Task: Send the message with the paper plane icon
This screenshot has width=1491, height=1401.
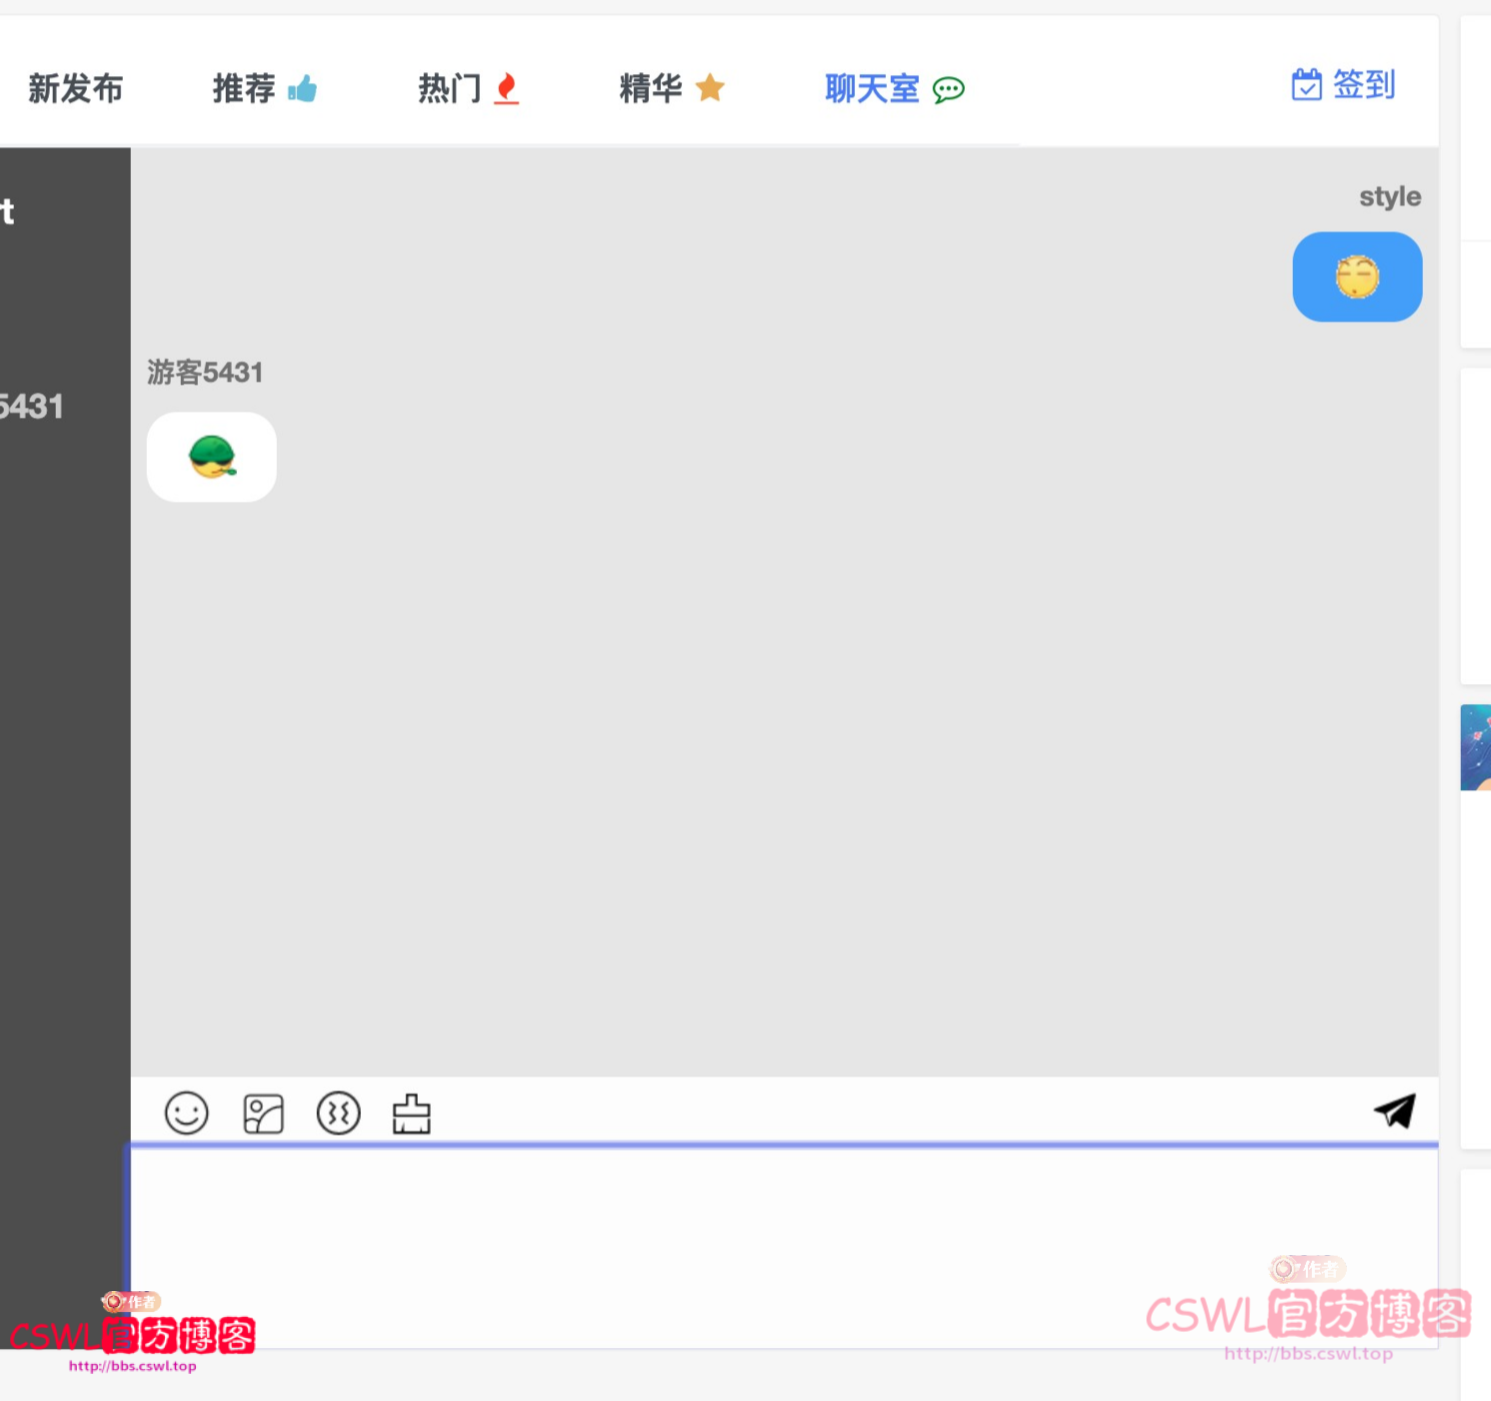Action: (x=1394, y=1110)
